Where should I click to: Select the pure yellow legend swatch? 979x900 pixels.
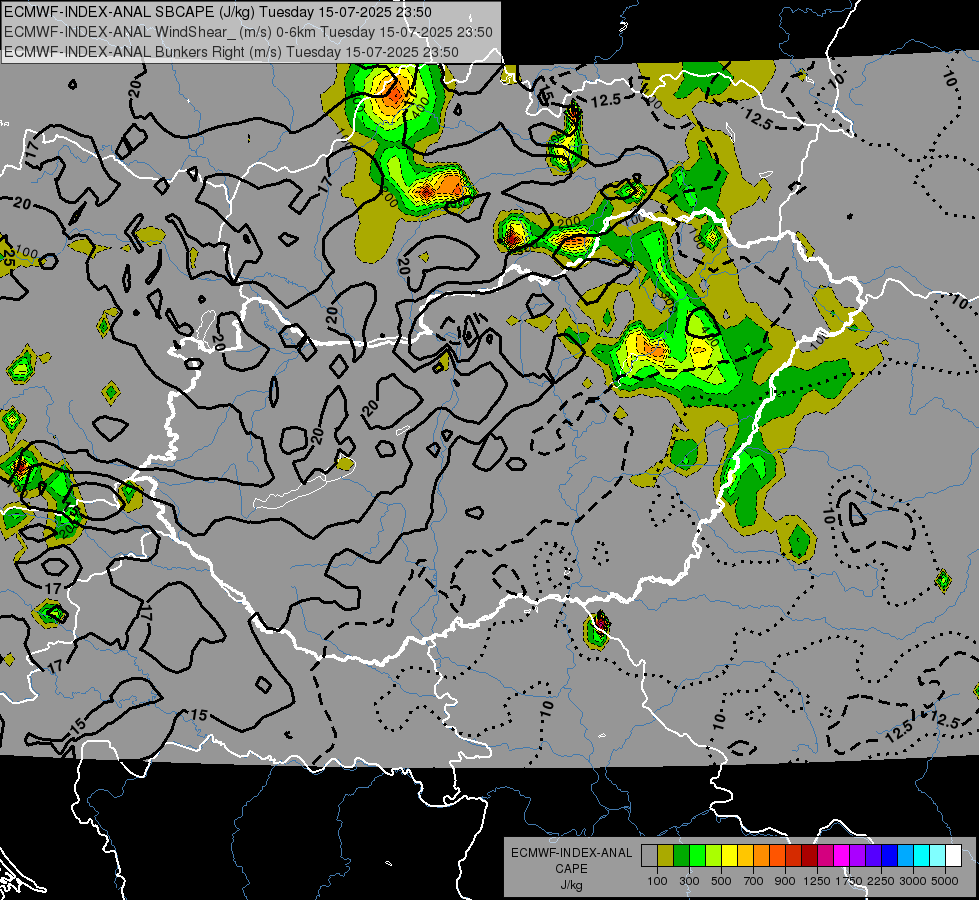(729, 855)
